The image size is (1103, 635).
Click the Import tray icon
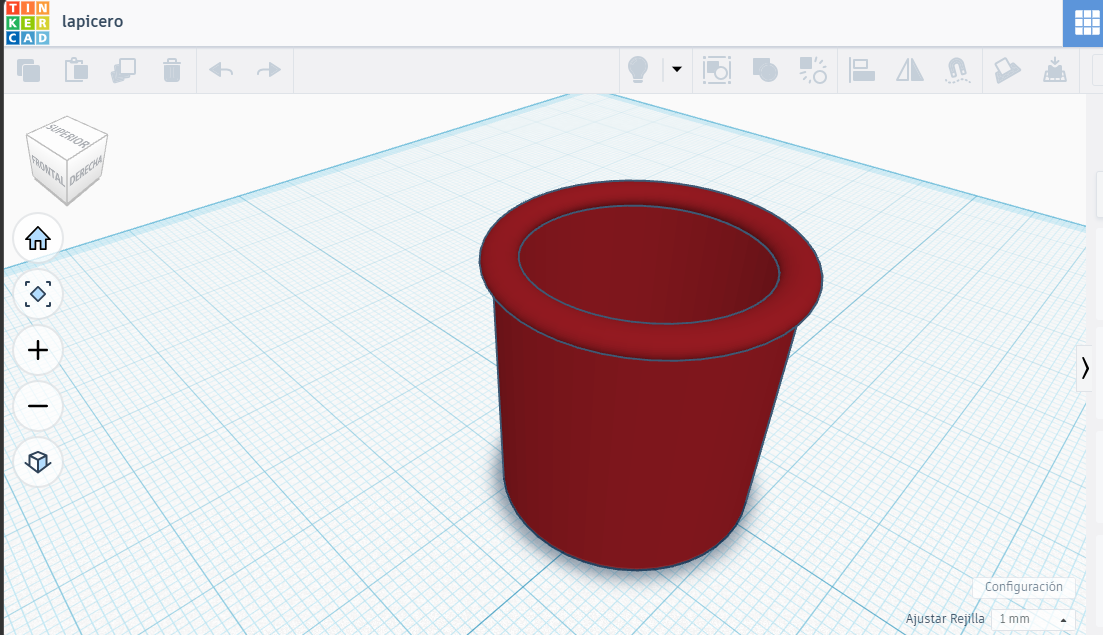click(1054, 70)
